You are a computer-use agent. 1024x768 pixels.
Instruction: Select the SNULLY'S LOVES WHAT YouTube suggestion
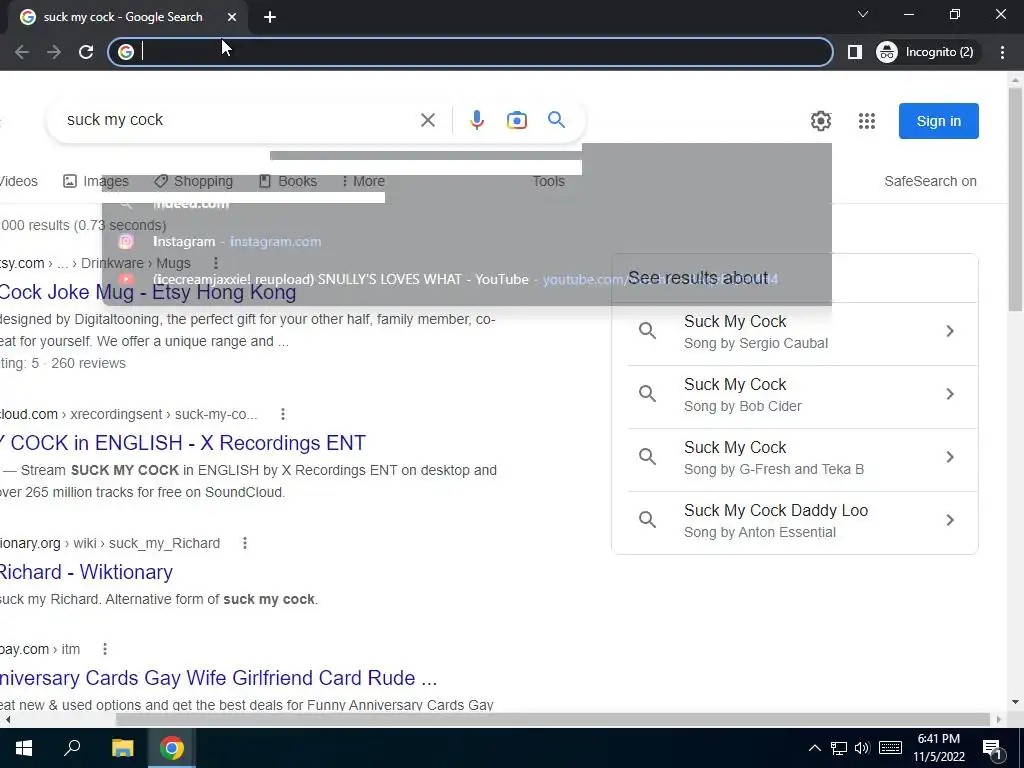466,280
